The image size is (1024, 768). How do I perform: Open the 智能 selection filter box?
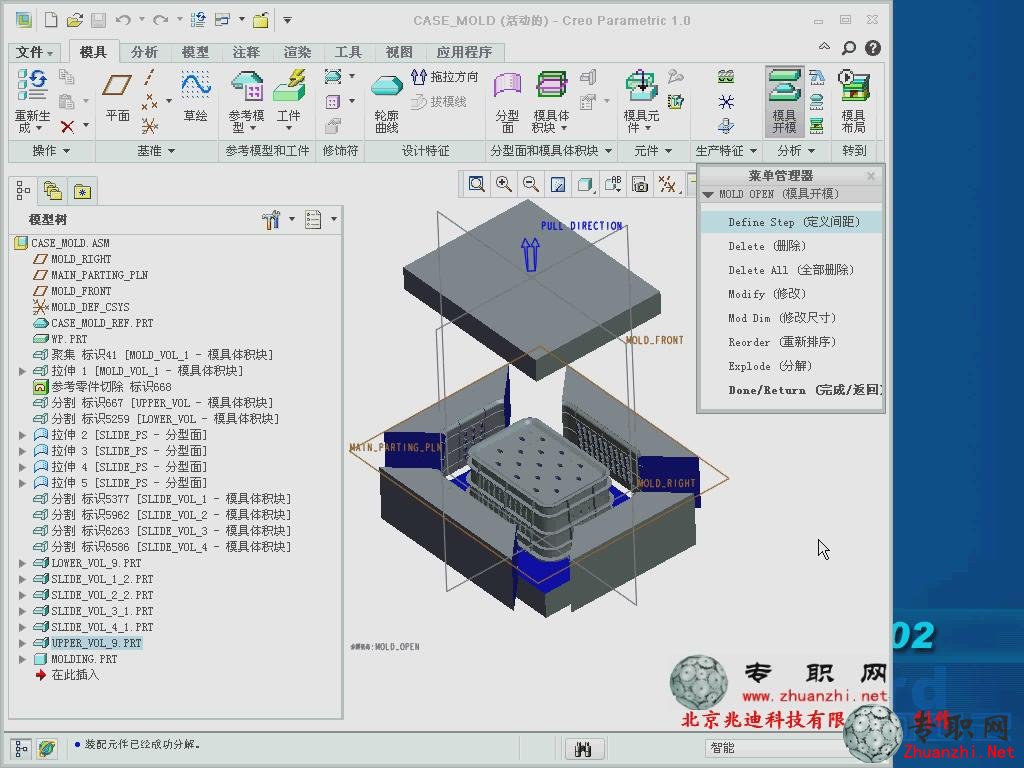point(777,748)
